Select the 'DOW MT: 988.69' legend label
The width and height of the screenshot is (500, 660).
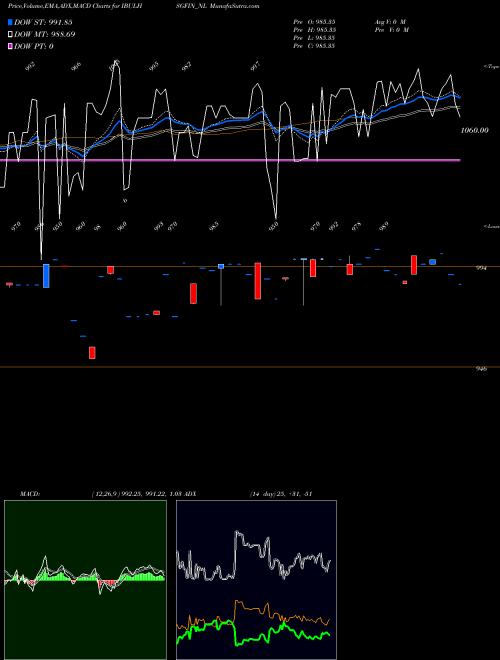tap(45, 34)
